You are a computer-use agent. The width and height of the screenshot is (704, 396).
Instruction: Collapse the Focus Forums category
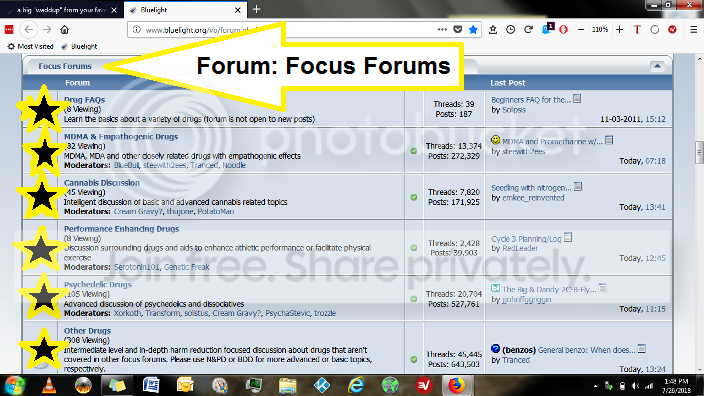(x=657, y=66)
